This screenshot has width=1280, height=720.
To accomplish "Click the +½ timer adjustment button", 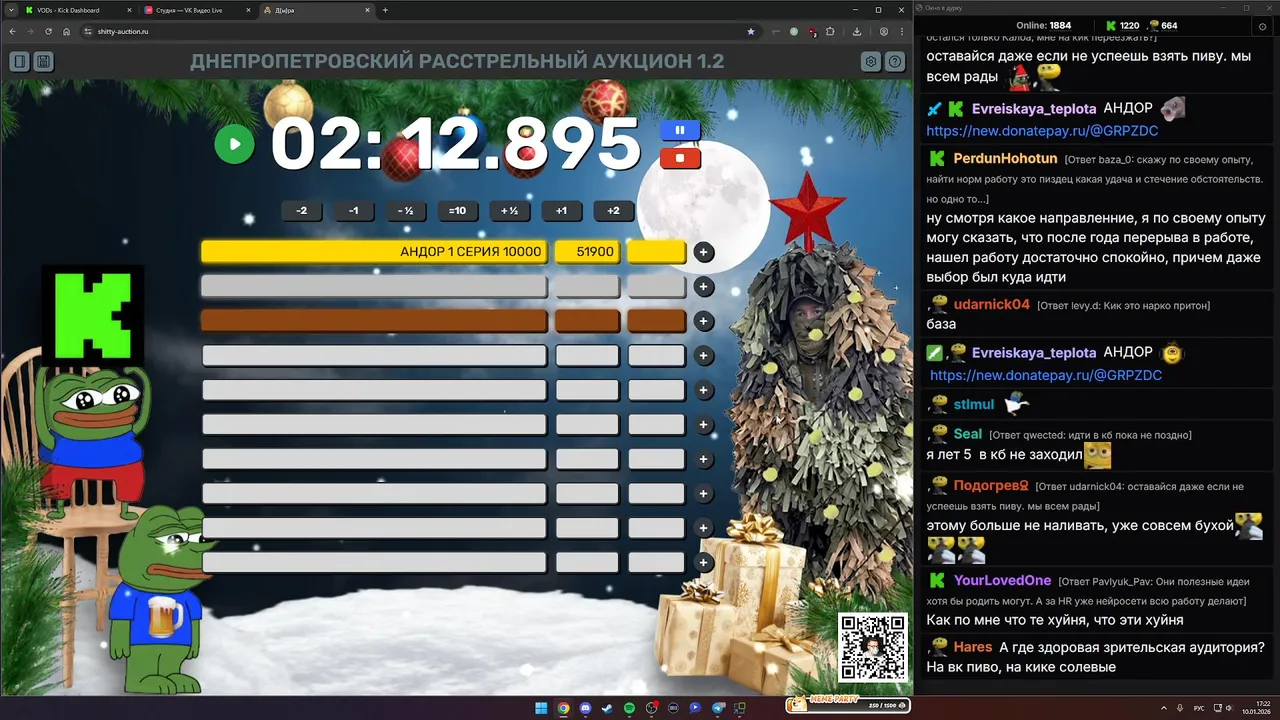I will click(x=509, y=211).
